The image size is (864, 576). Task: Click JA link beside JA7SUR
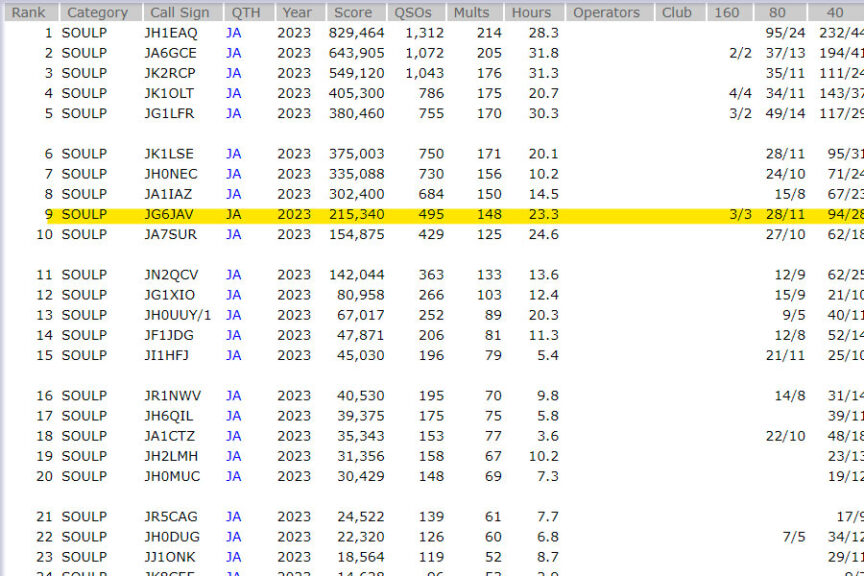click(x=233, y=234)
